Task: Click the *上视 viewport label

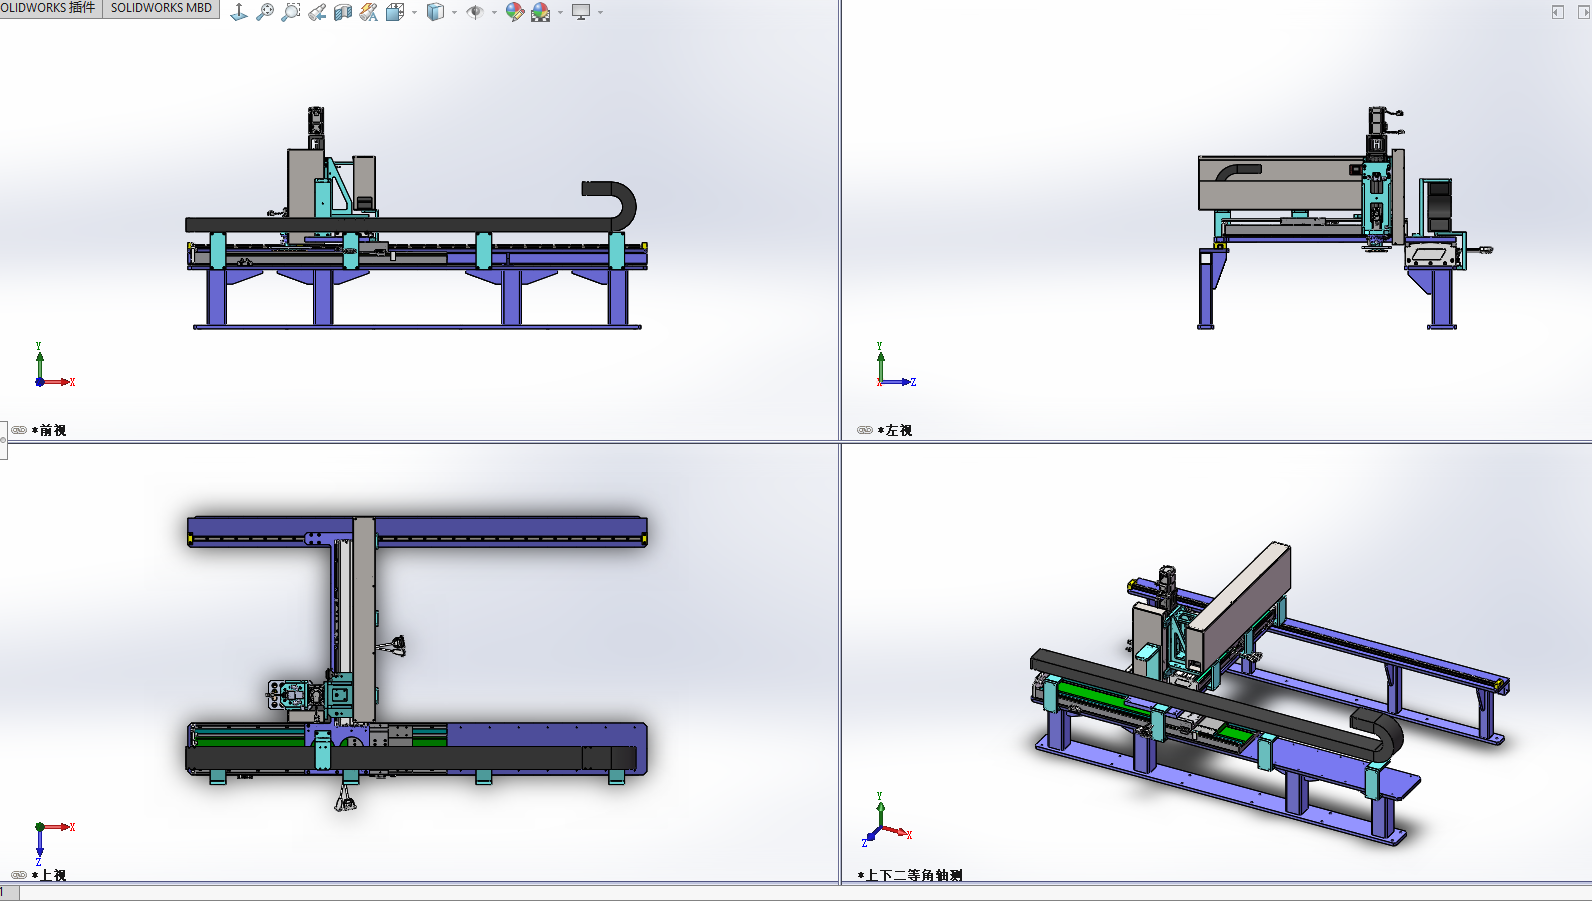Action: pyautogui.click(x=49, y=875)
